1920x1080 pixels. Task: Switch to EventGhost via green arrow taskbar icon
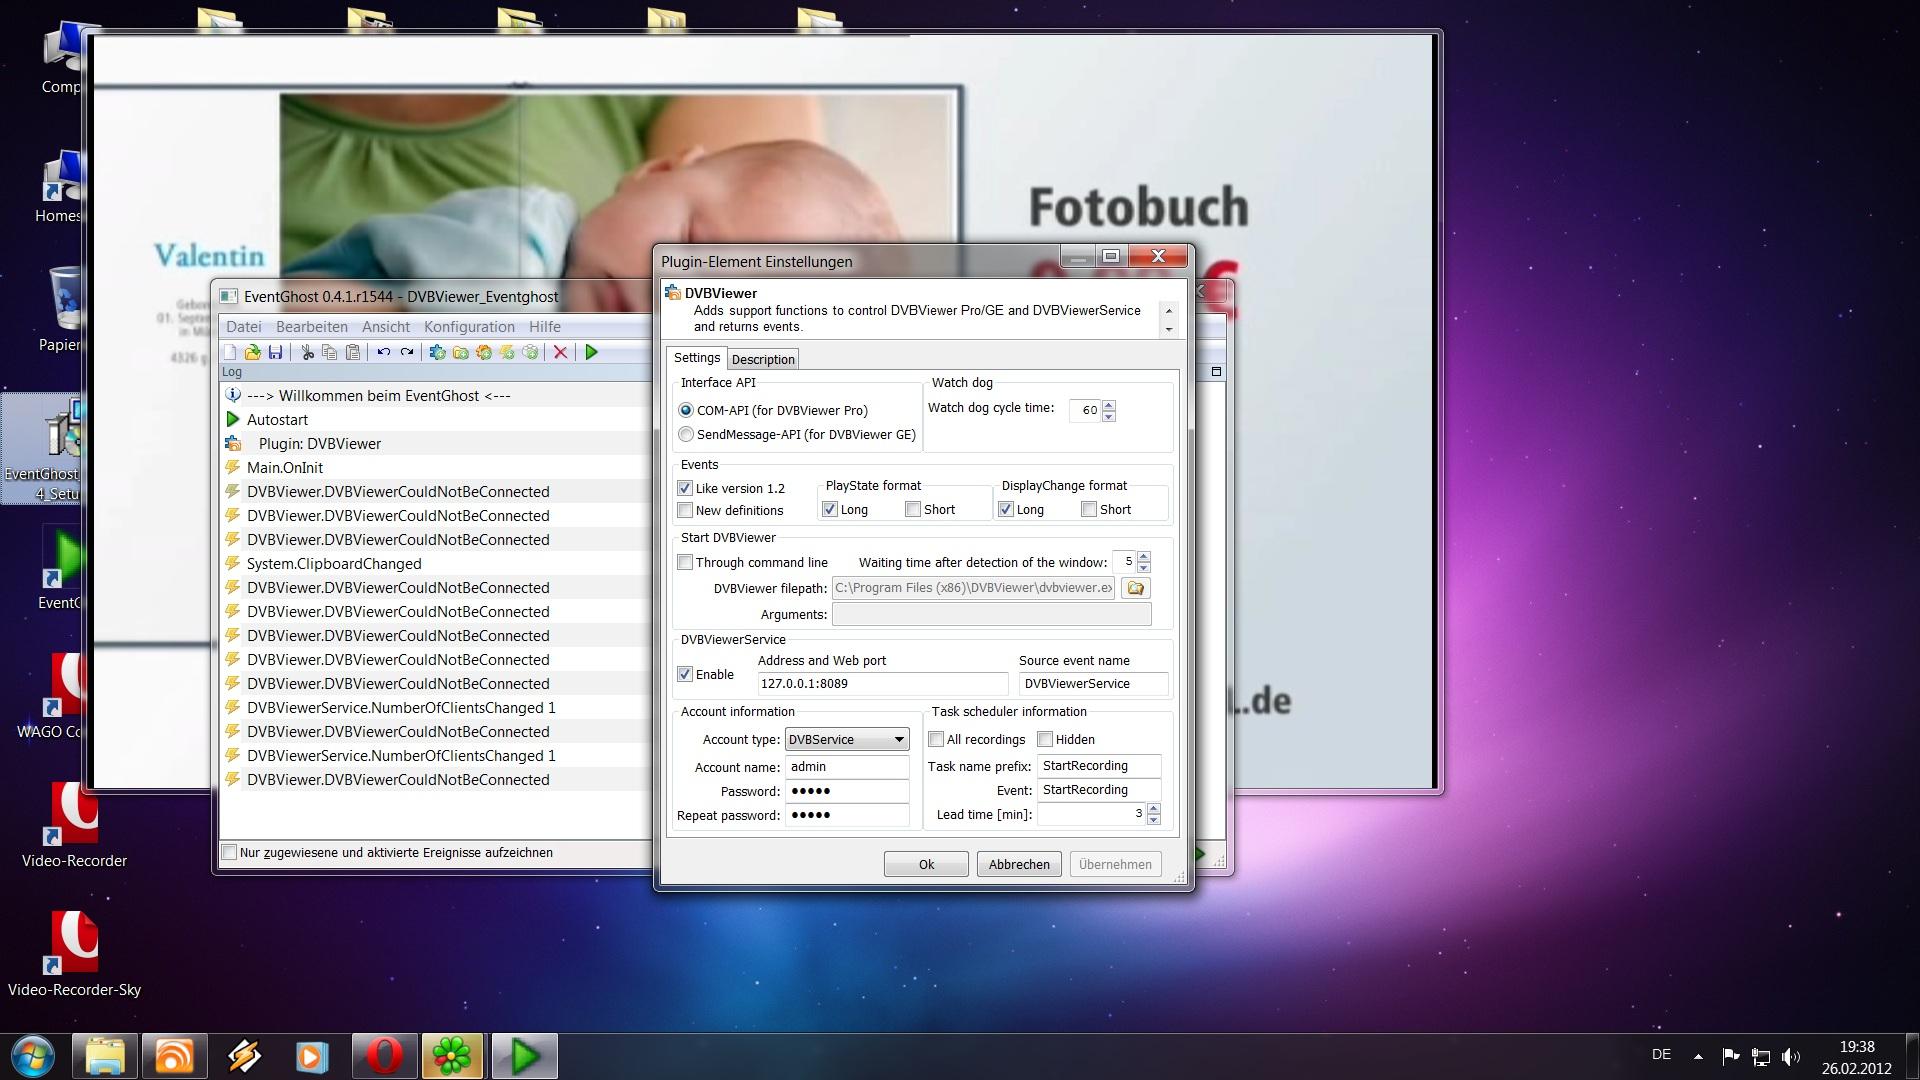point(524,1056)
